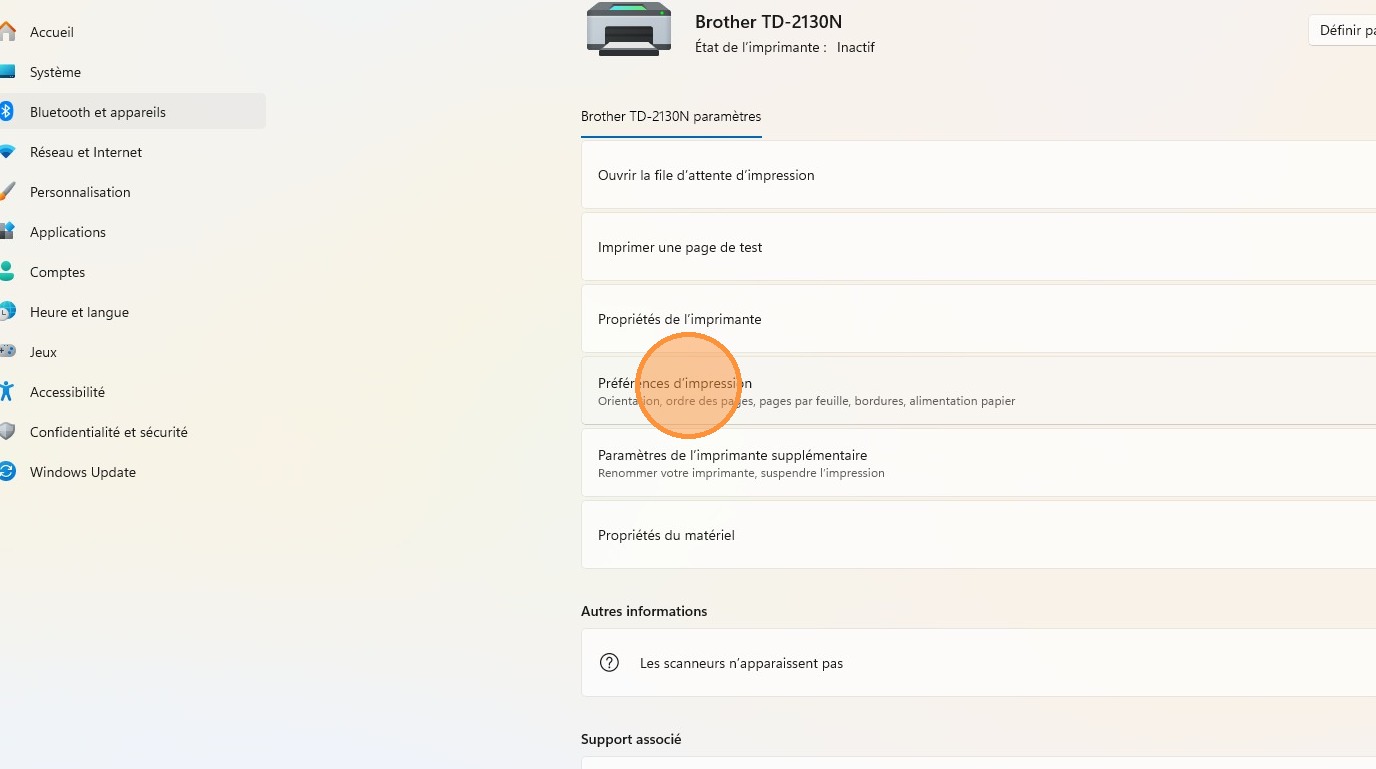Screen dimensions: 1376x769
Task: Expand Les scanneurs n'apparaissent pas
Action: coord(741,663)
